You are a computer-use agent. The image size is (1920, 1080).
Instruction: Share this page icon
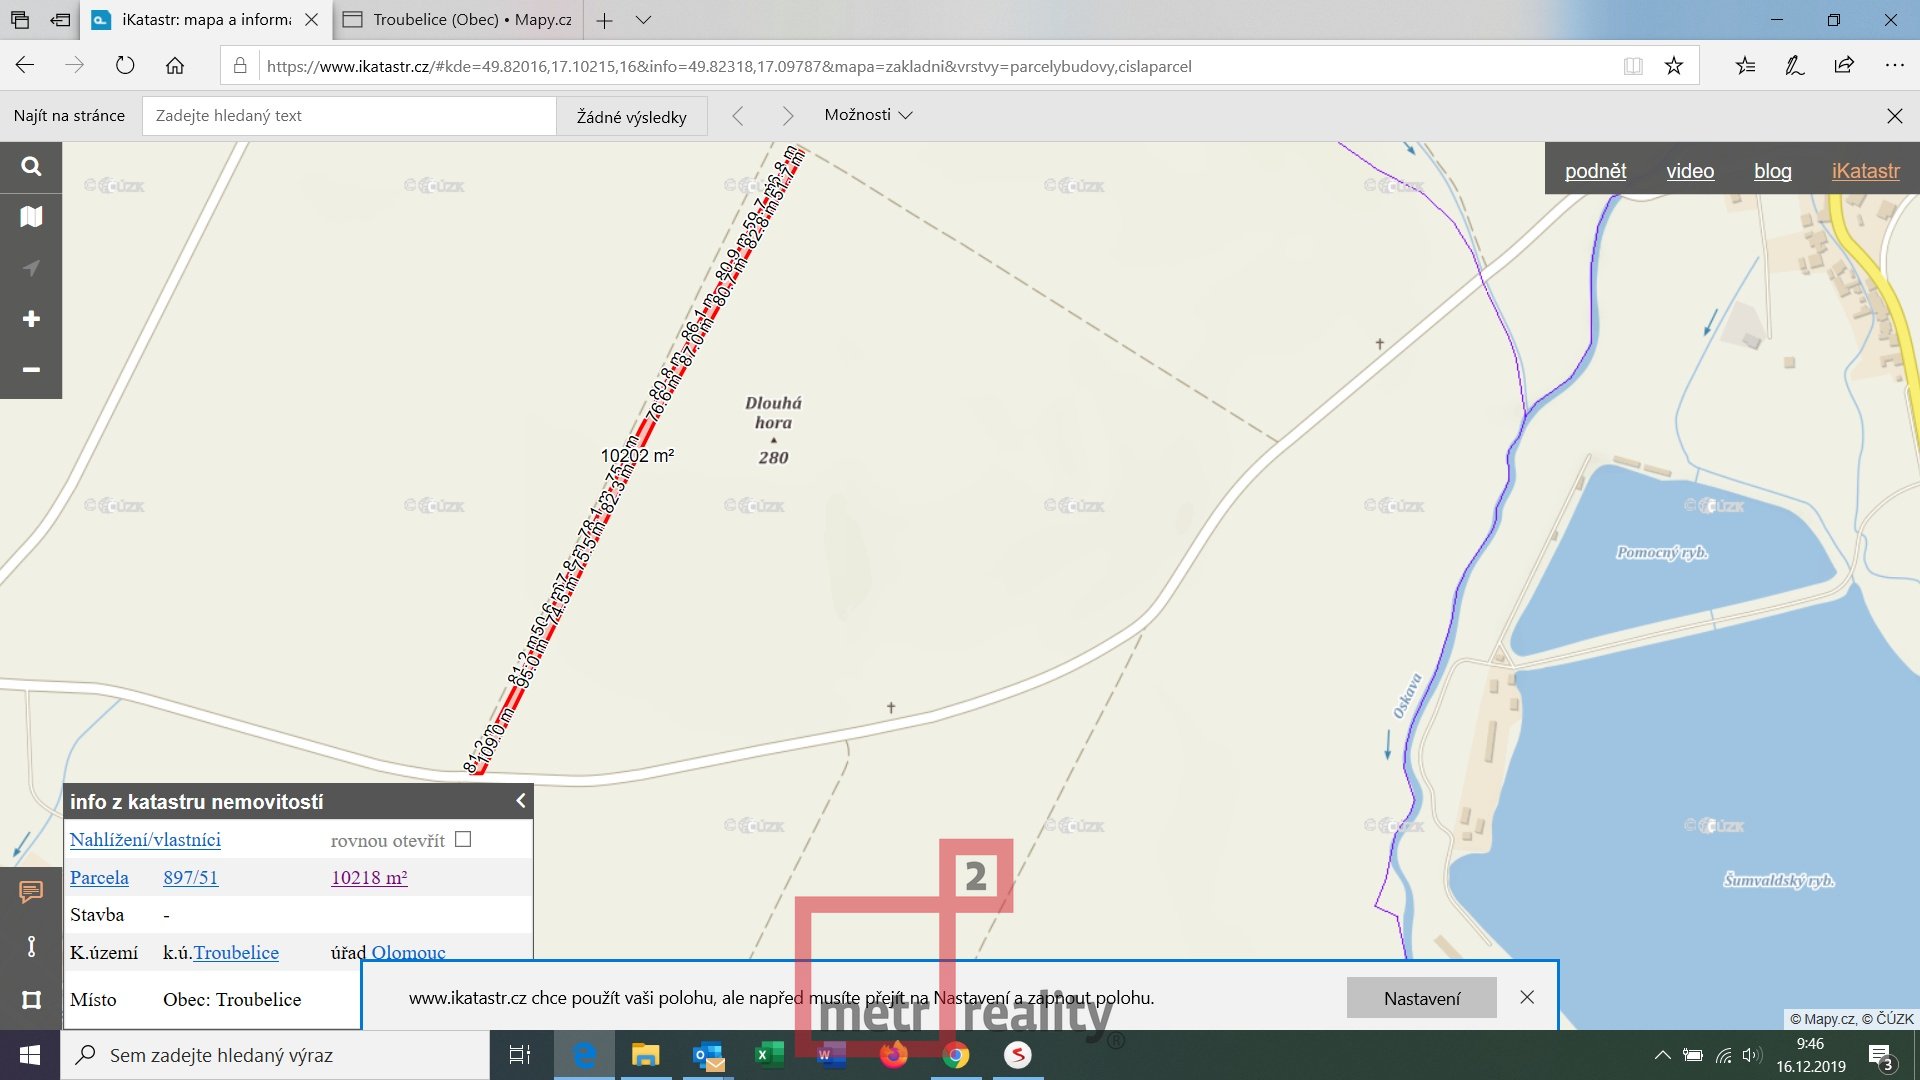(x=1844, y=66)
